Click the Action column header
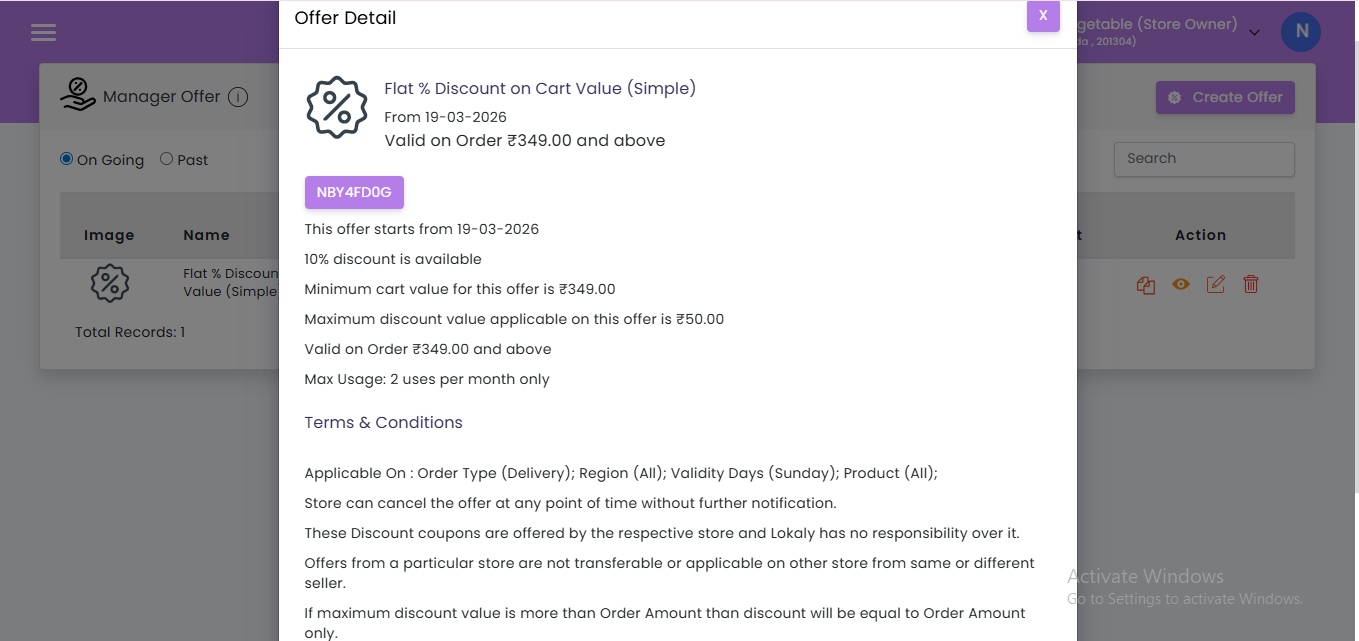The width and height of the screenshot is (1359, 641). coord(1200,235)
